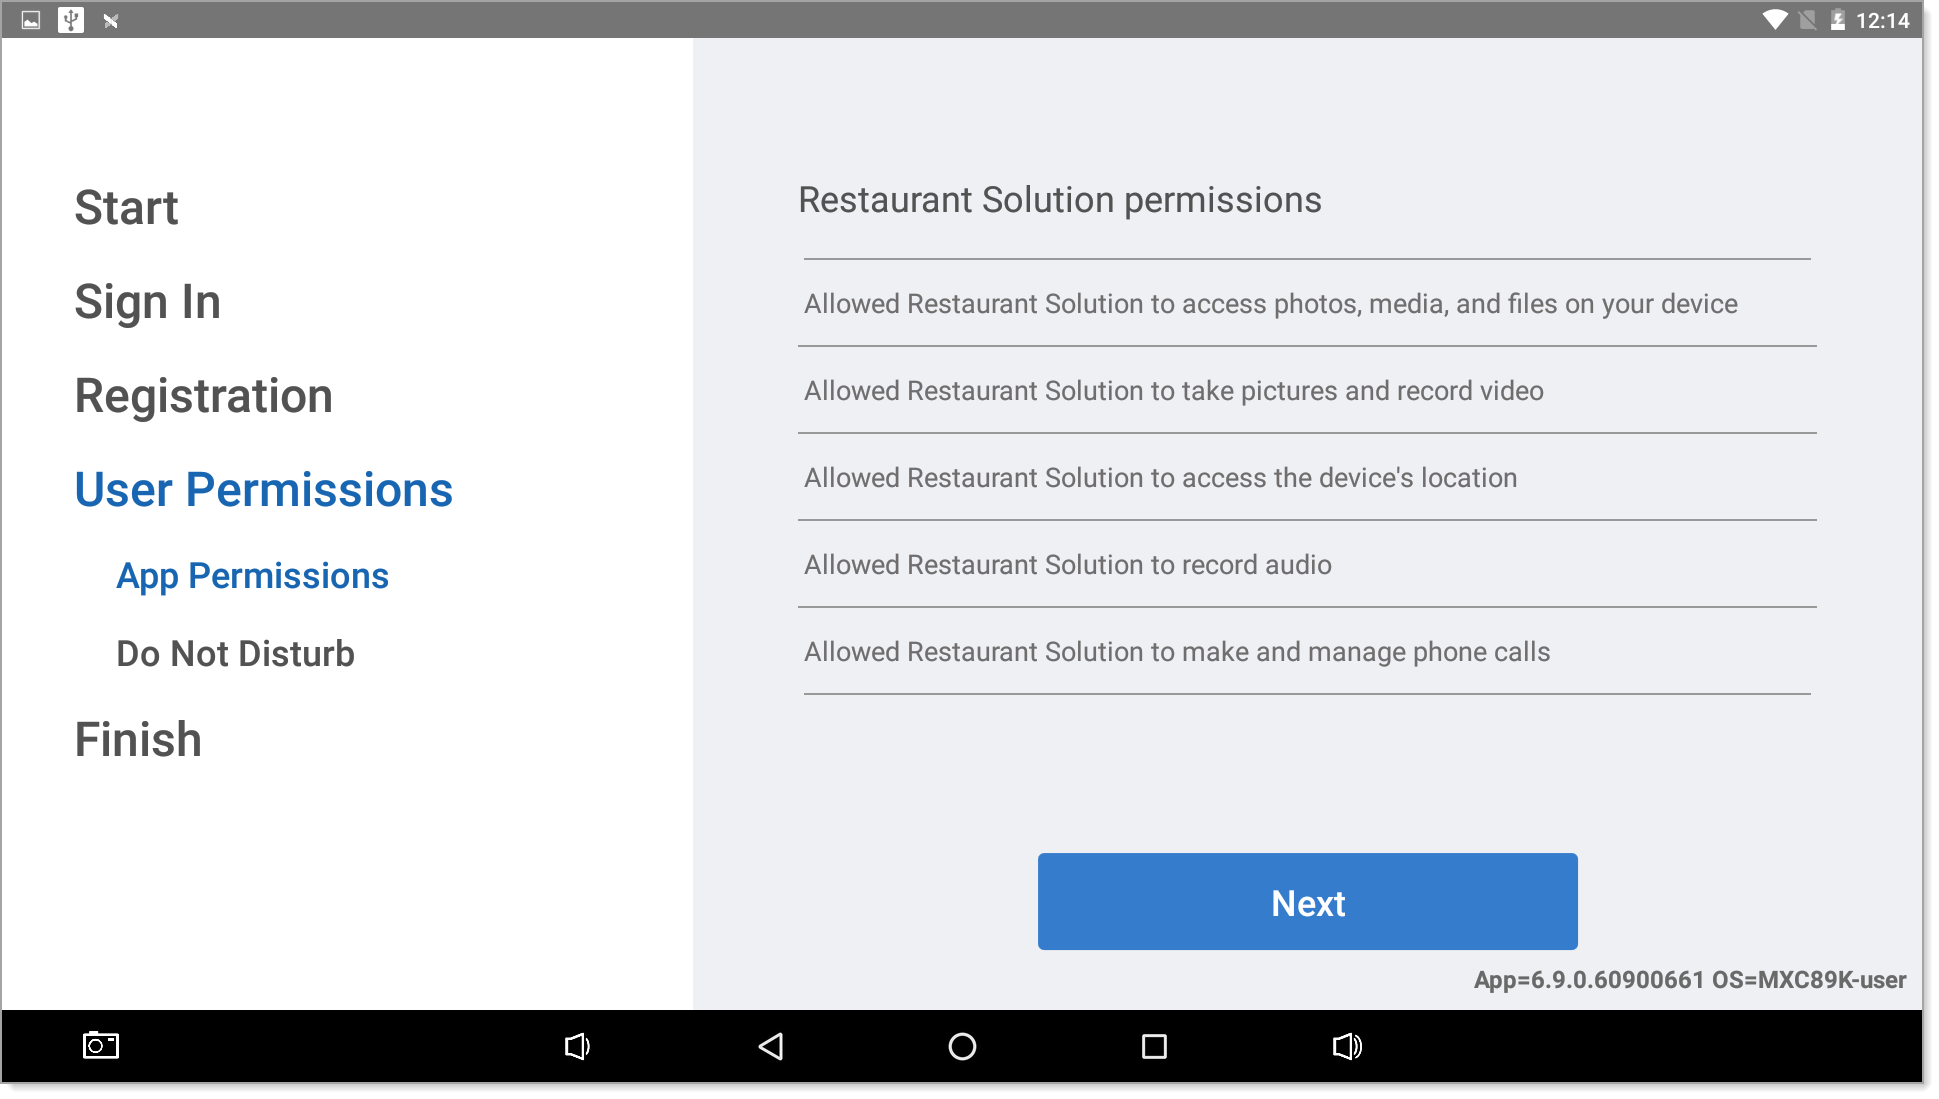1939x1099 pixels.
Task: Click the recents square icon
Action: (x=1151, y=1046)
